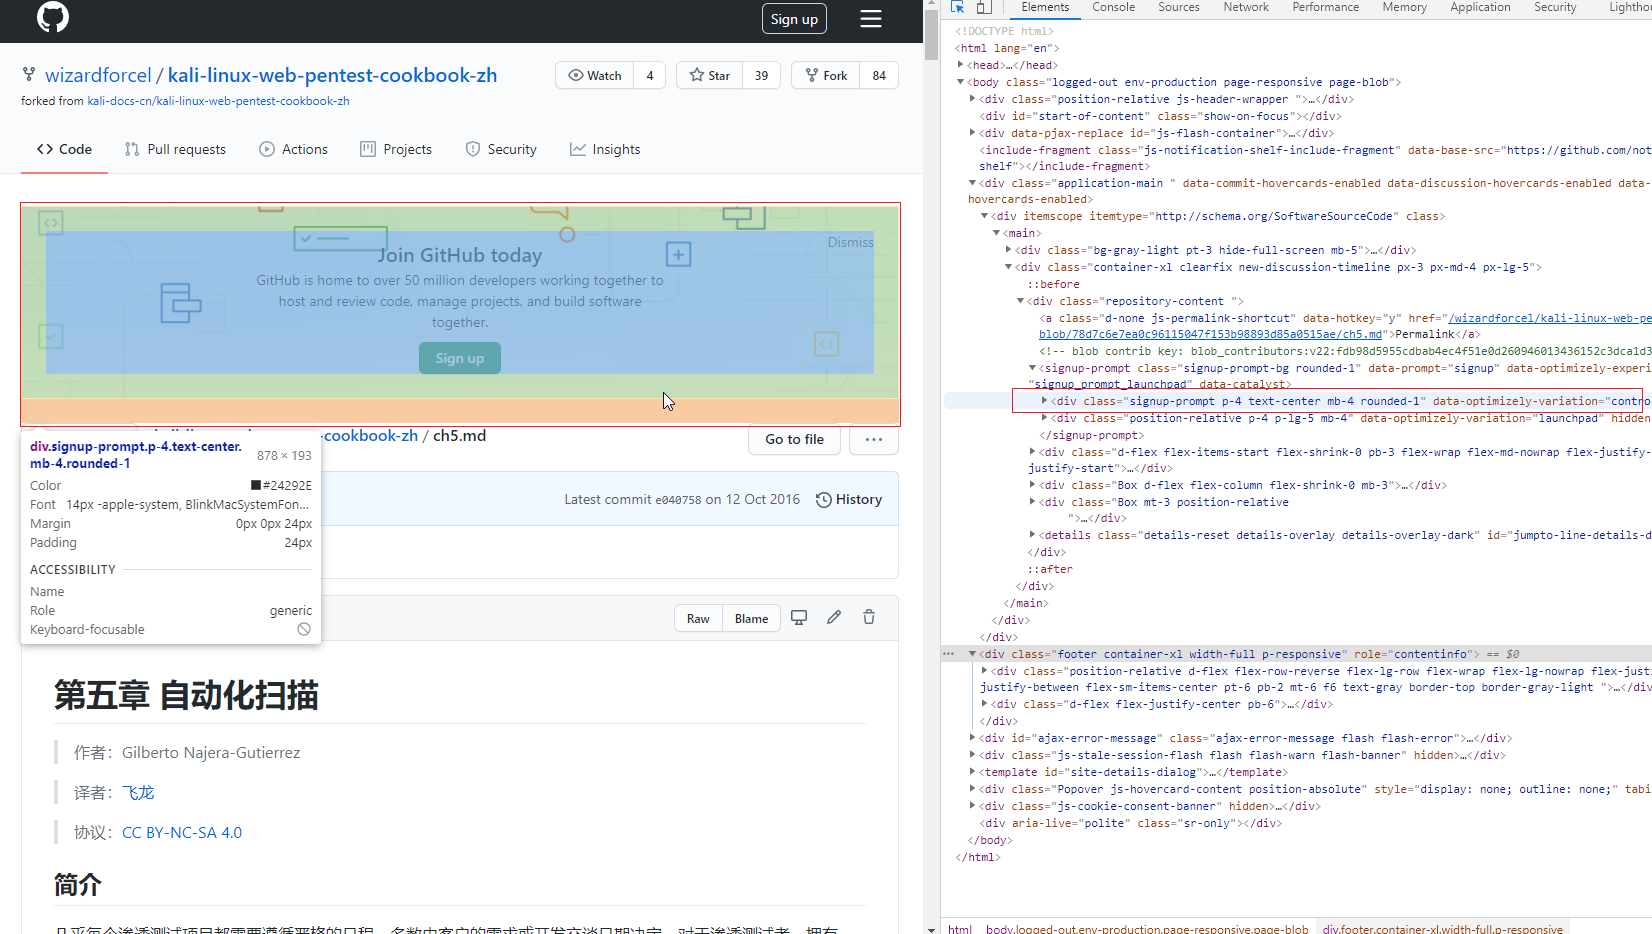Open the file History link
This screenshot has height=934, width=1652.
(x=849, y=499)
